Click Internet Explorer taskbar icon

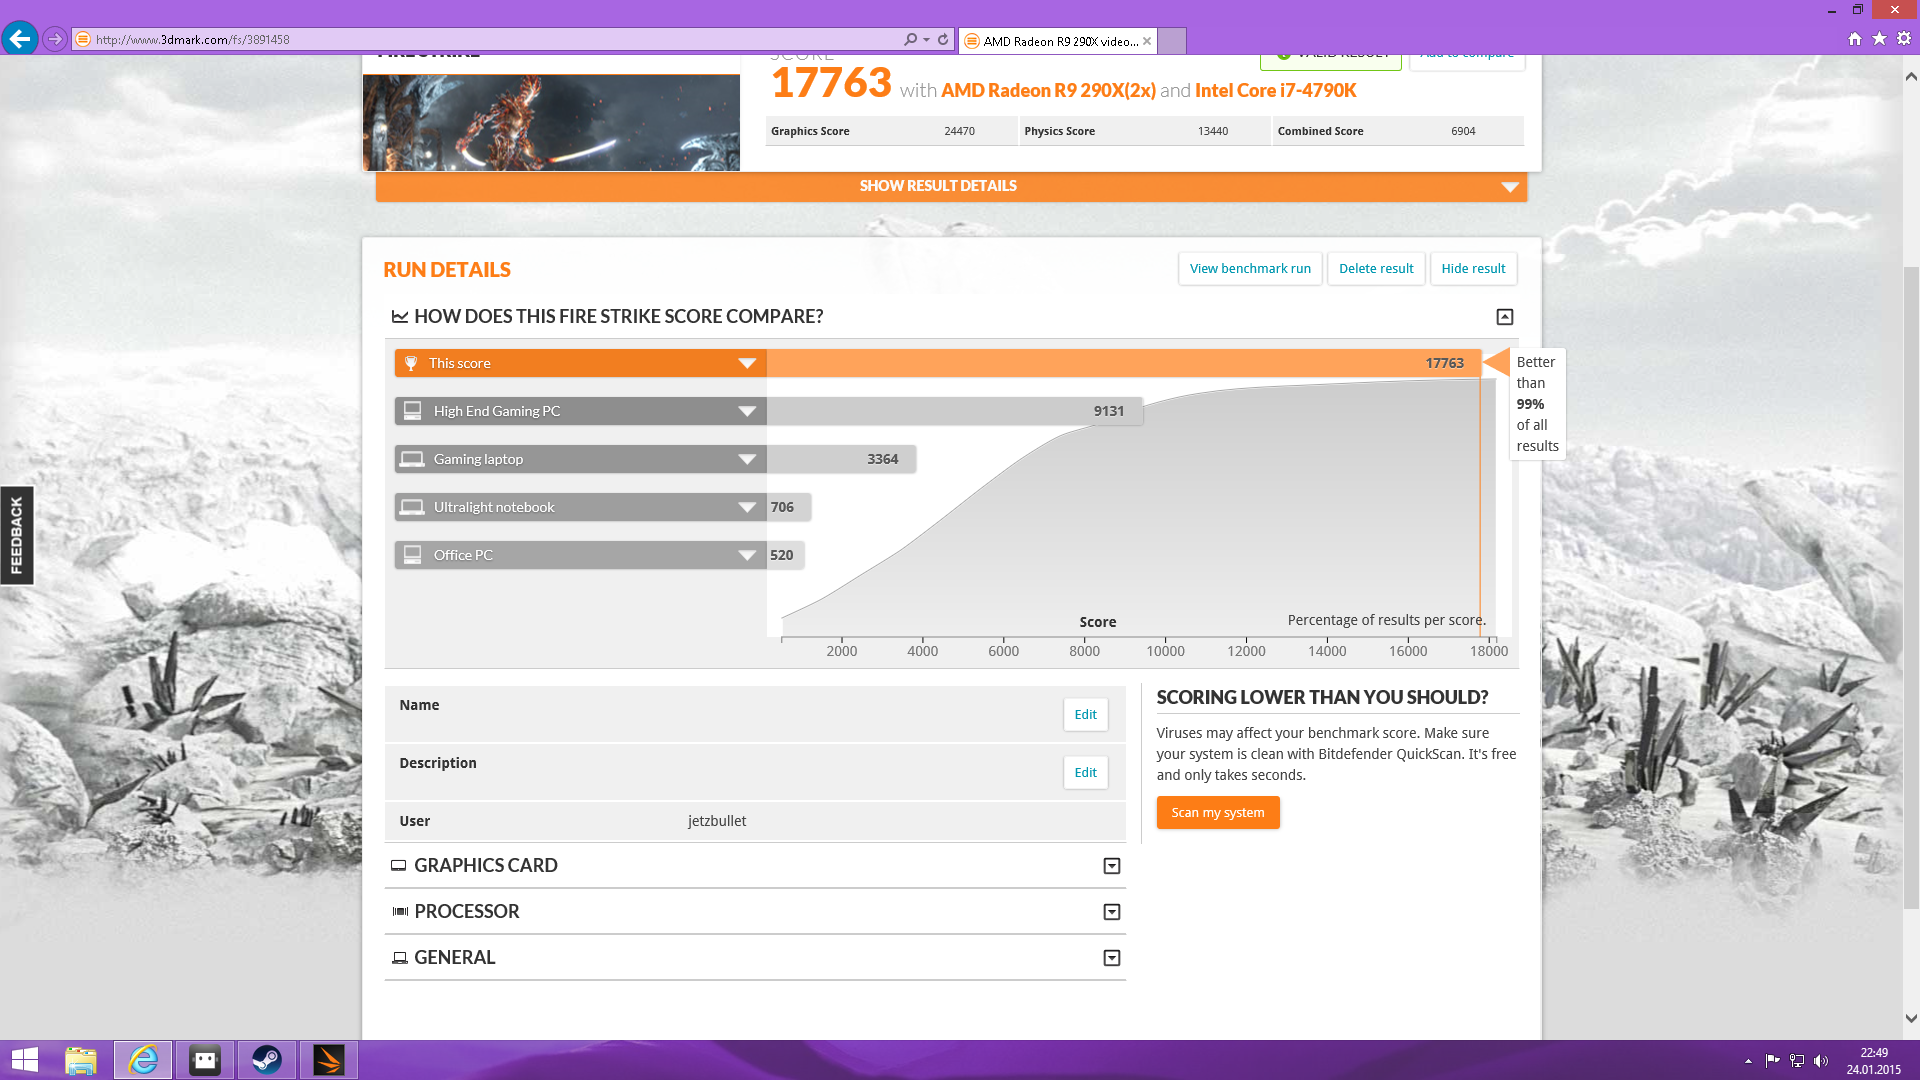tap(143, 1060)
